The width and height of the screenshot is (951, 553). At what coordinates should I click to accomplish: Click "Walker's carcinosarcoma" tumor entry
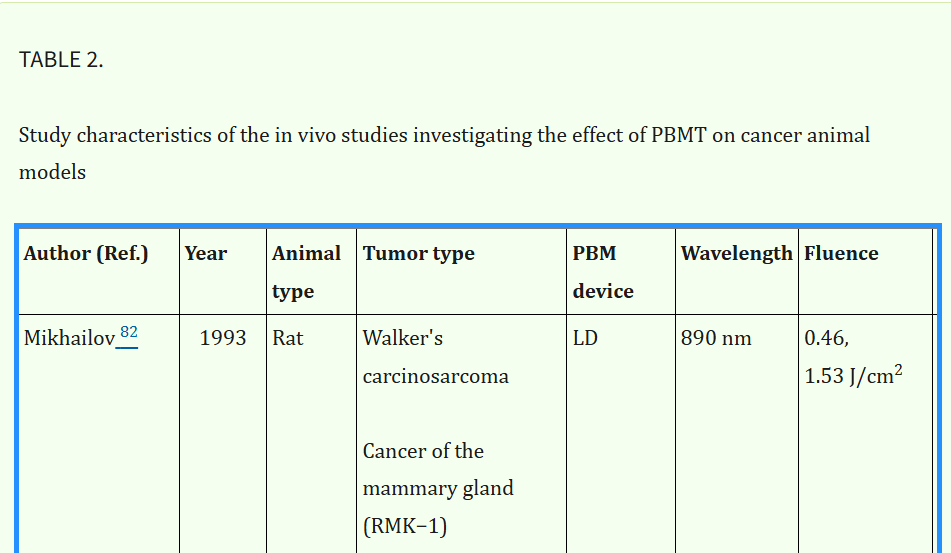point(435,357)
